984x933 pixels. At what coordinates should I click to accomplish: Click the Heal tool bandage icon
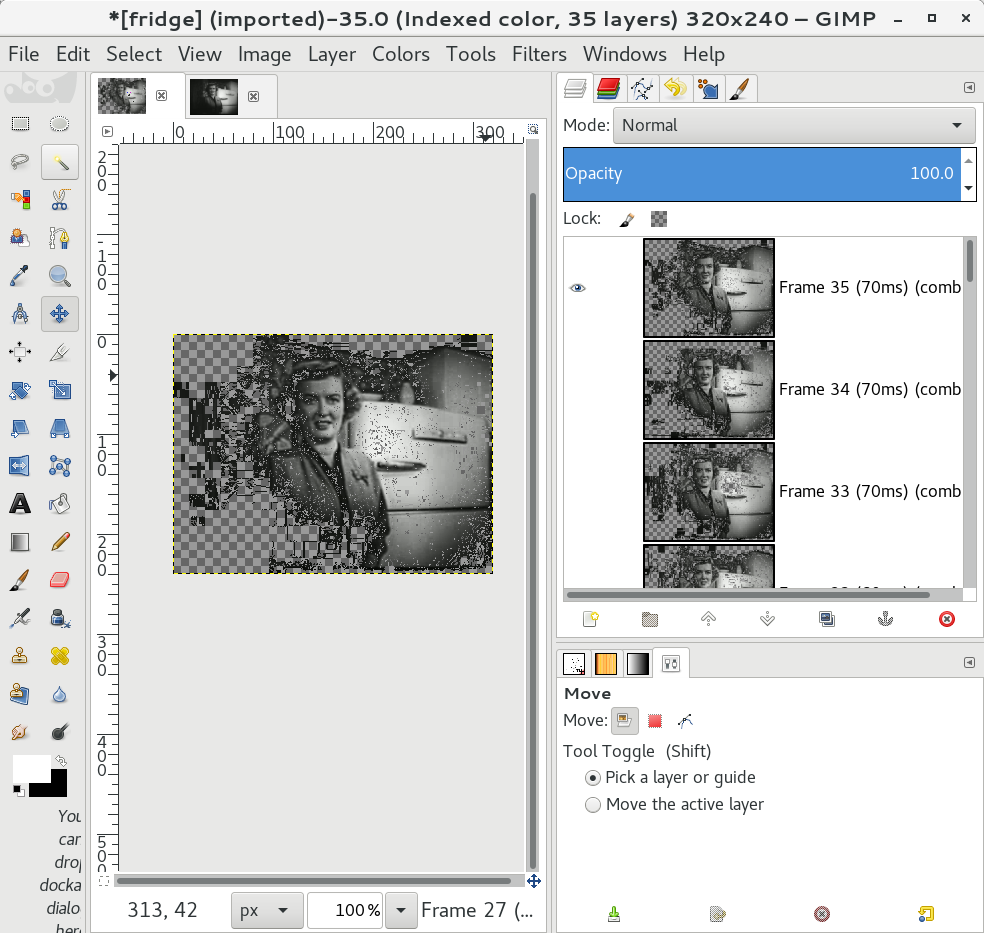click(59, 656)
